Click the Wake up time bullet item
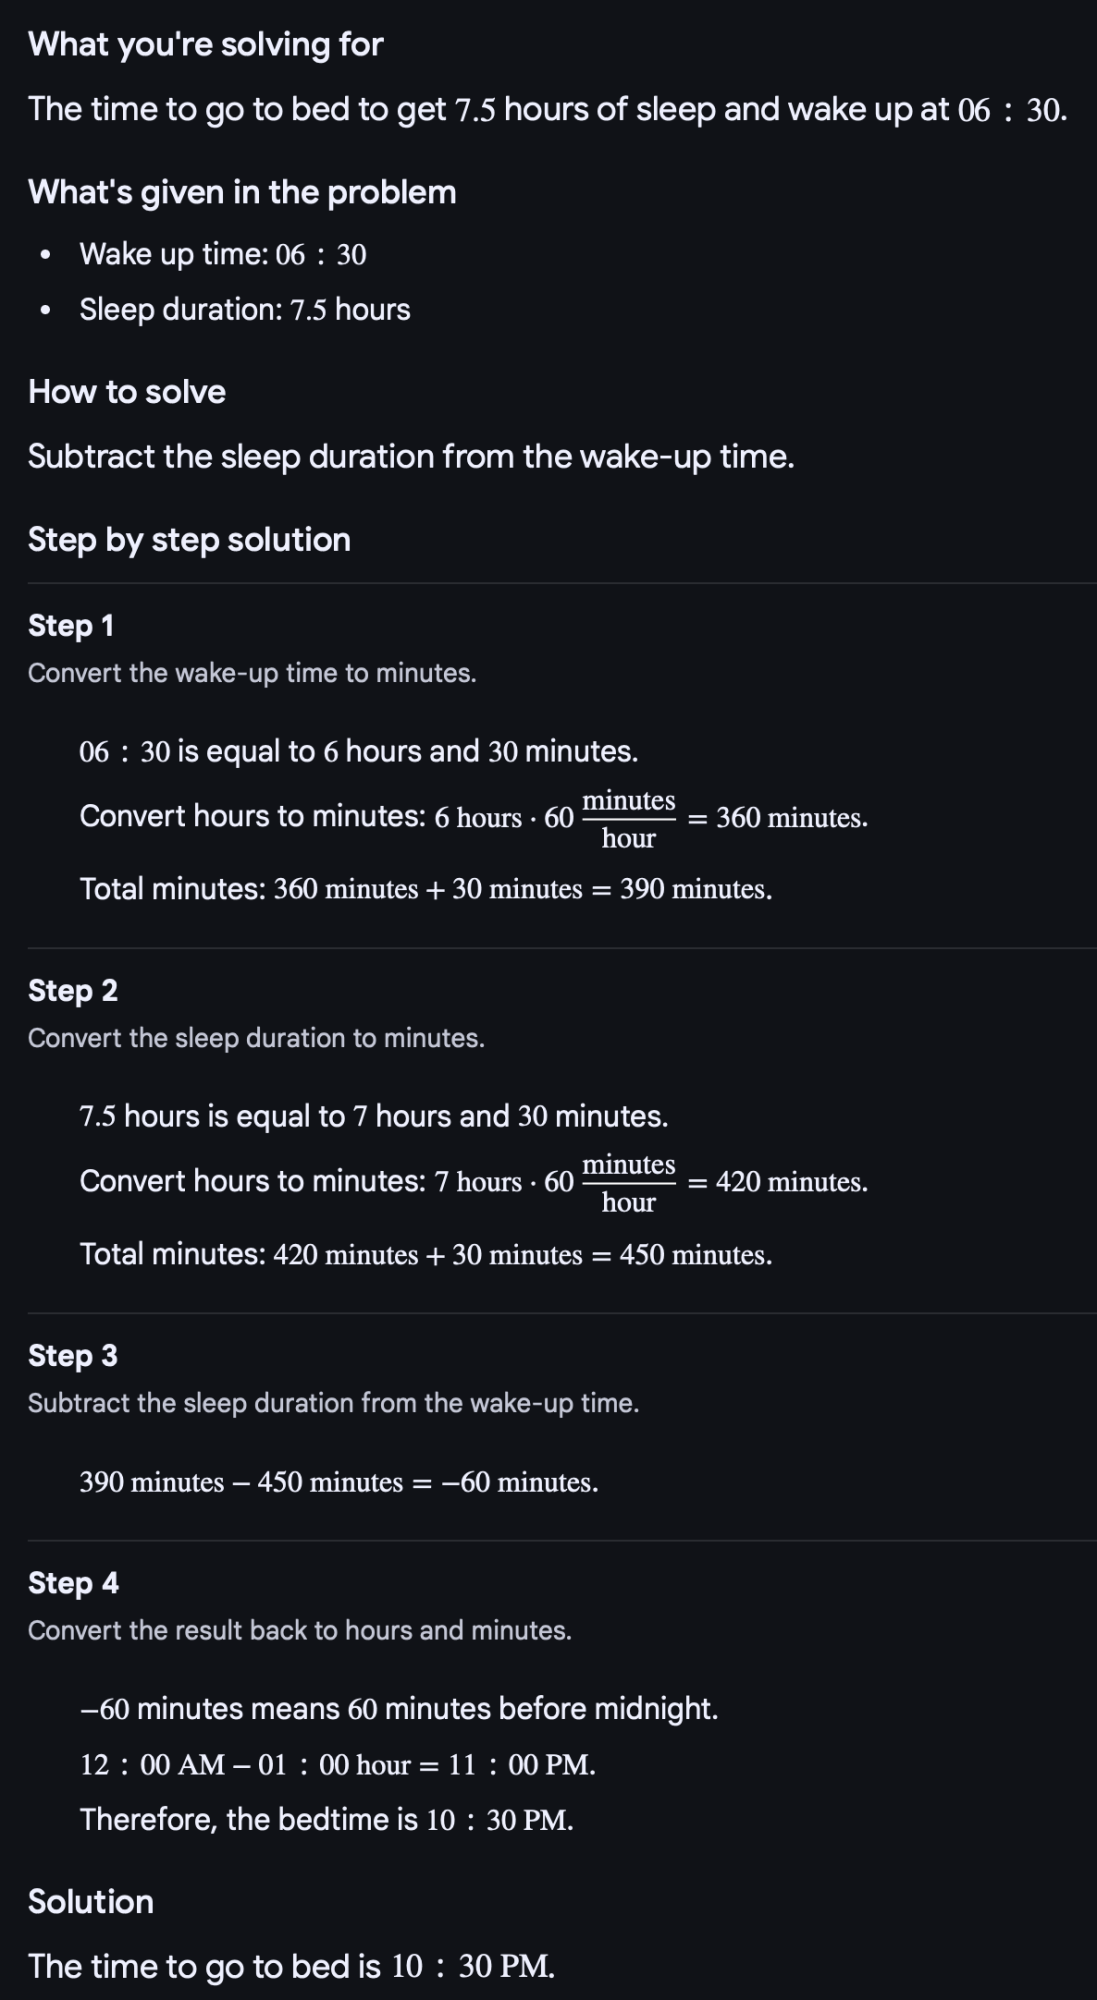Screen dimensions: 1097x2000 coord(223,254)
